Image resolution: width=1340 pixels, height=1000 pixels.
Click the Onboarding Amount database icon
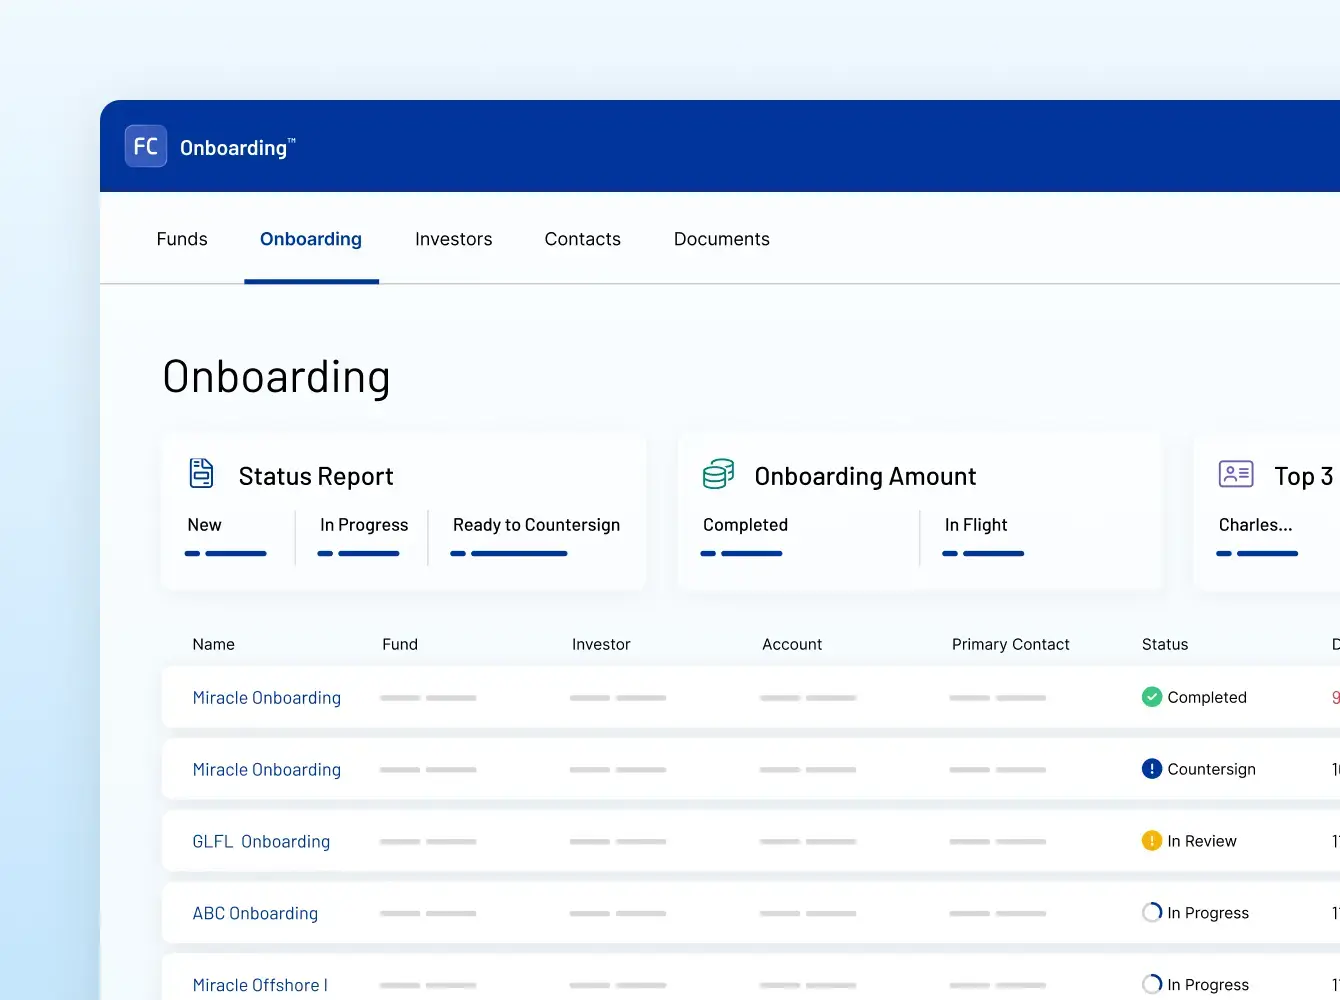click(717, 474)
